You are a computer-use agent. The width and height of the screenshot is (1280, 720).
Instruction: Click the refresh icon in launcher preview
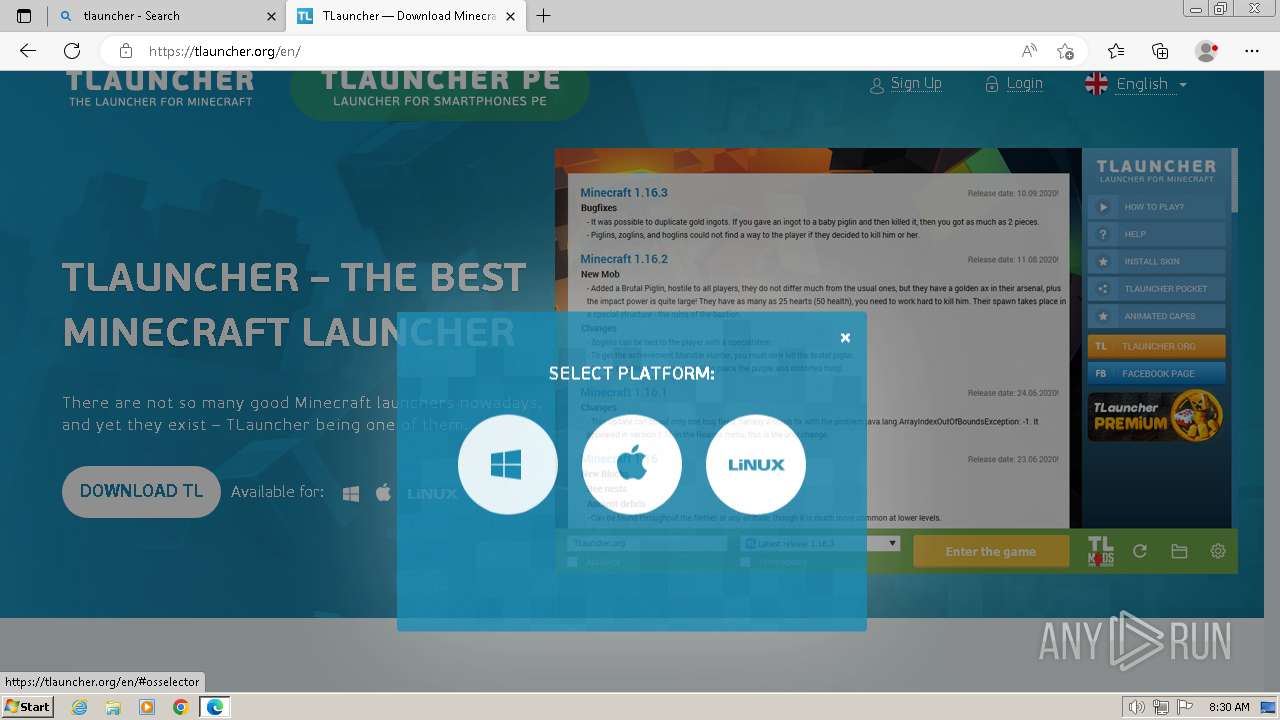(1139, 551)
